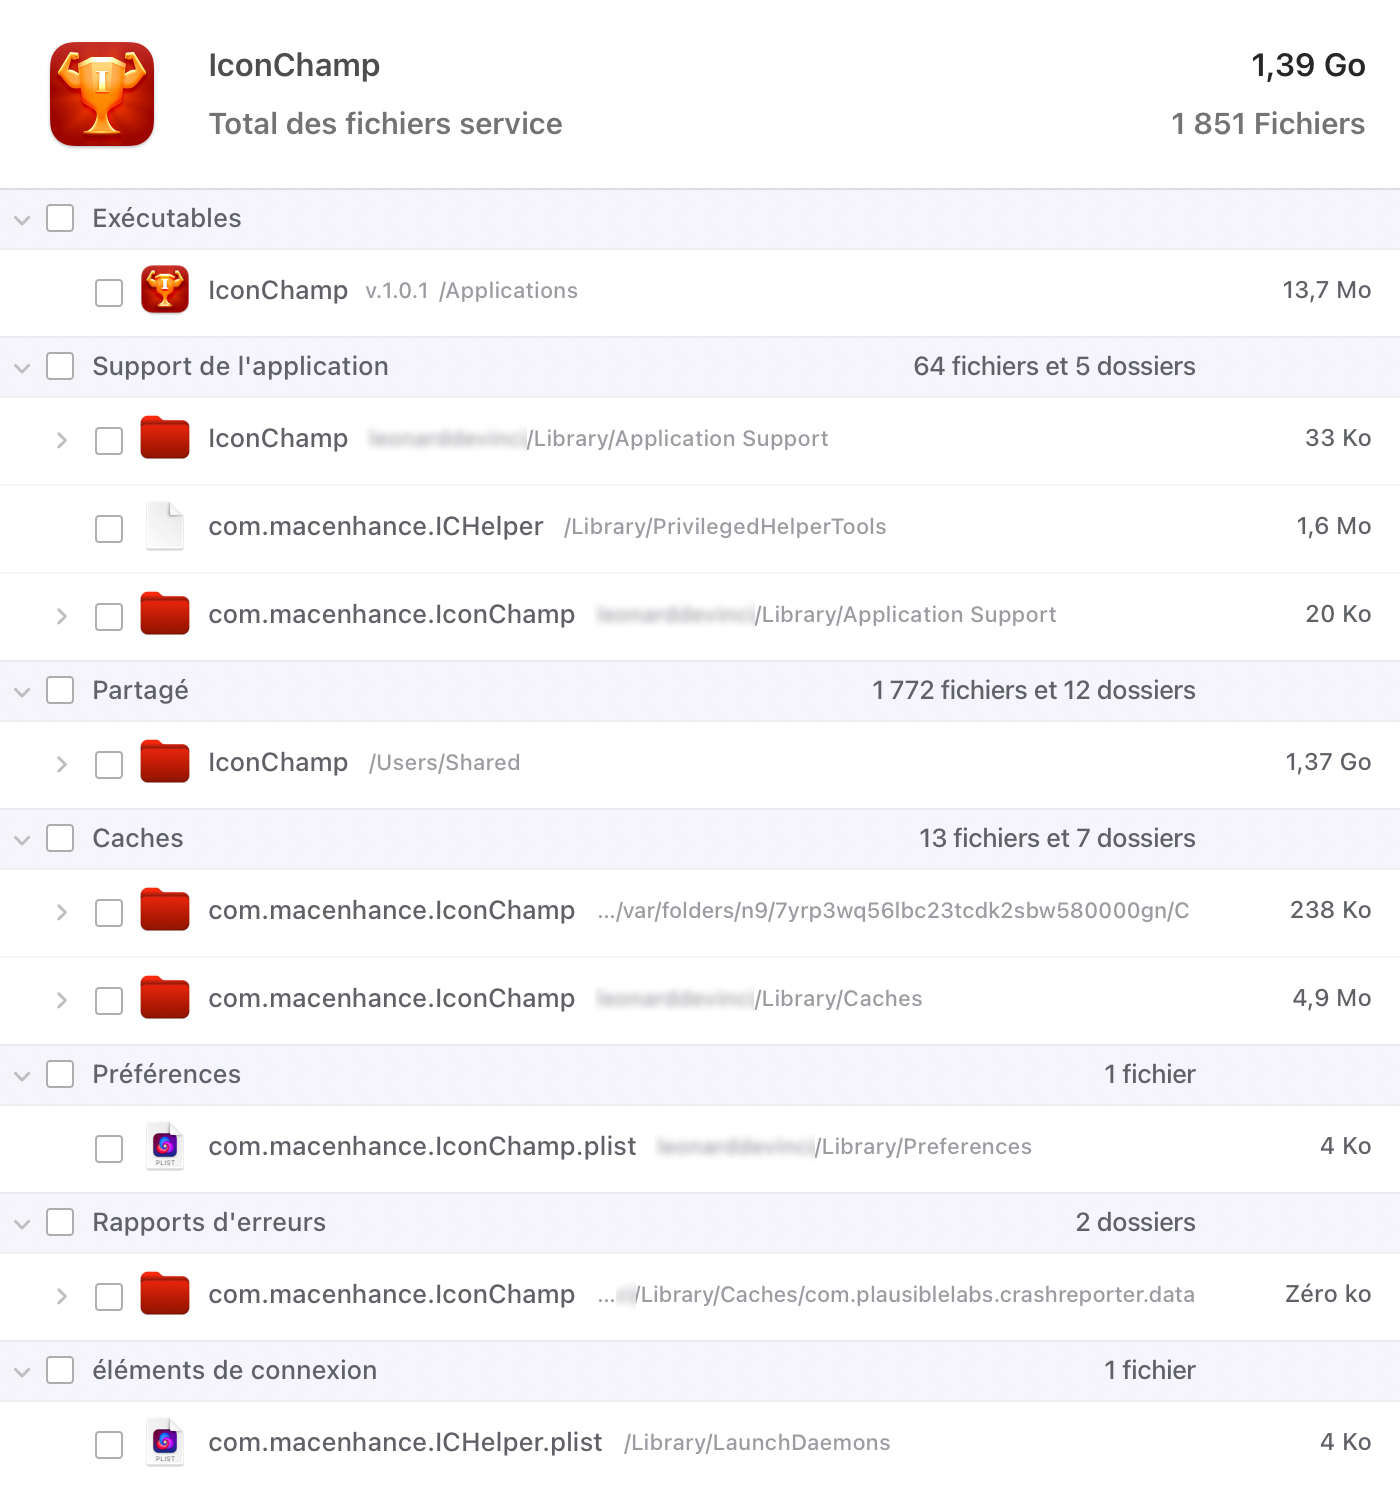The image size is (1400, 1488).
Task: Click the red IconChamp folder in /Users/Shared
Action: tap(165, 762)
